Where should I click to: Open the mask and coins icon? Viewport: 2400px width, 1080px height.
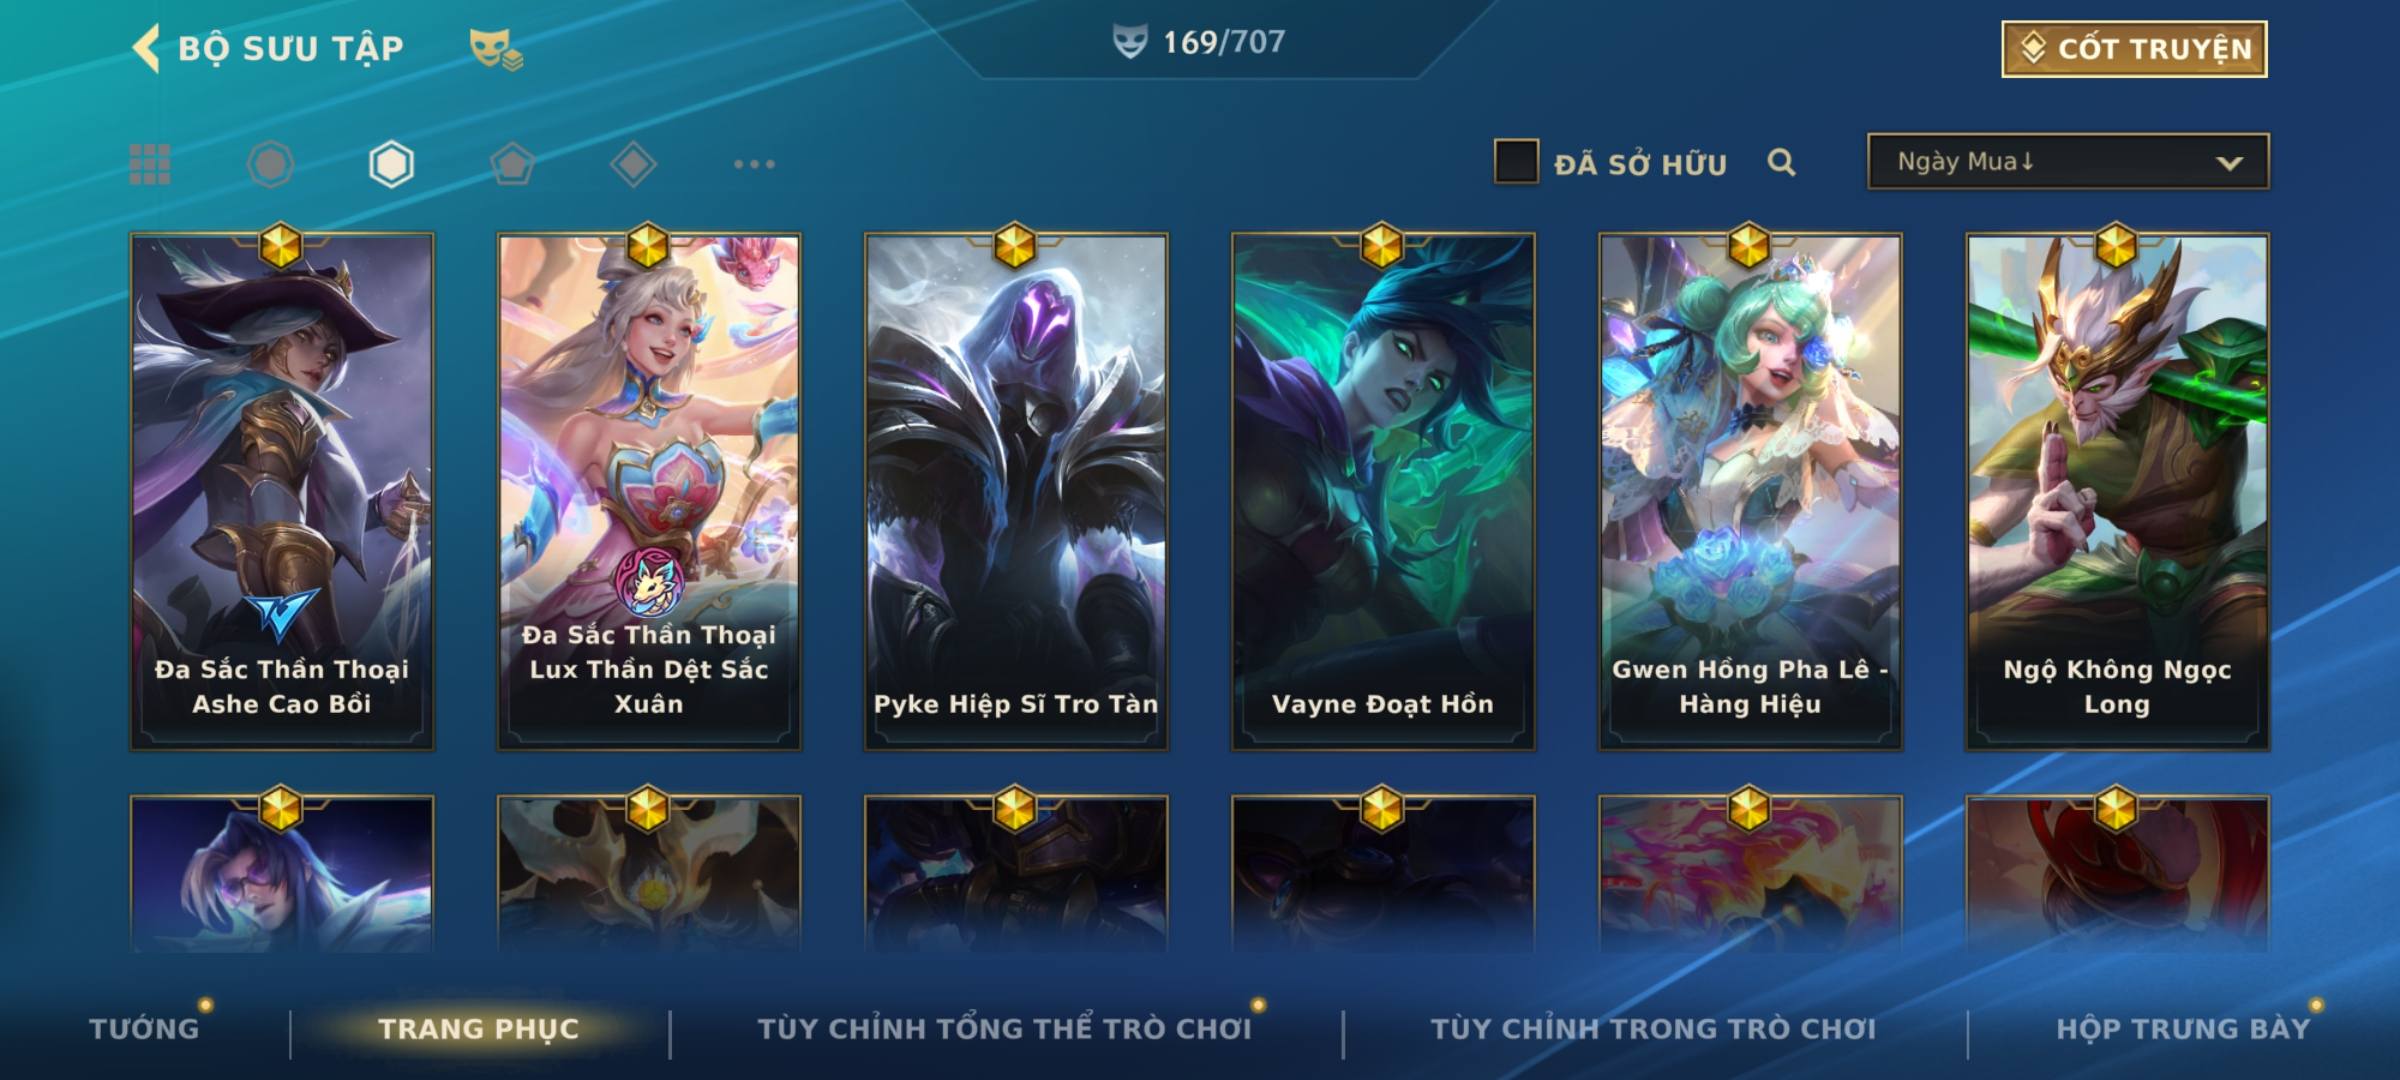[x=496, y=49]
